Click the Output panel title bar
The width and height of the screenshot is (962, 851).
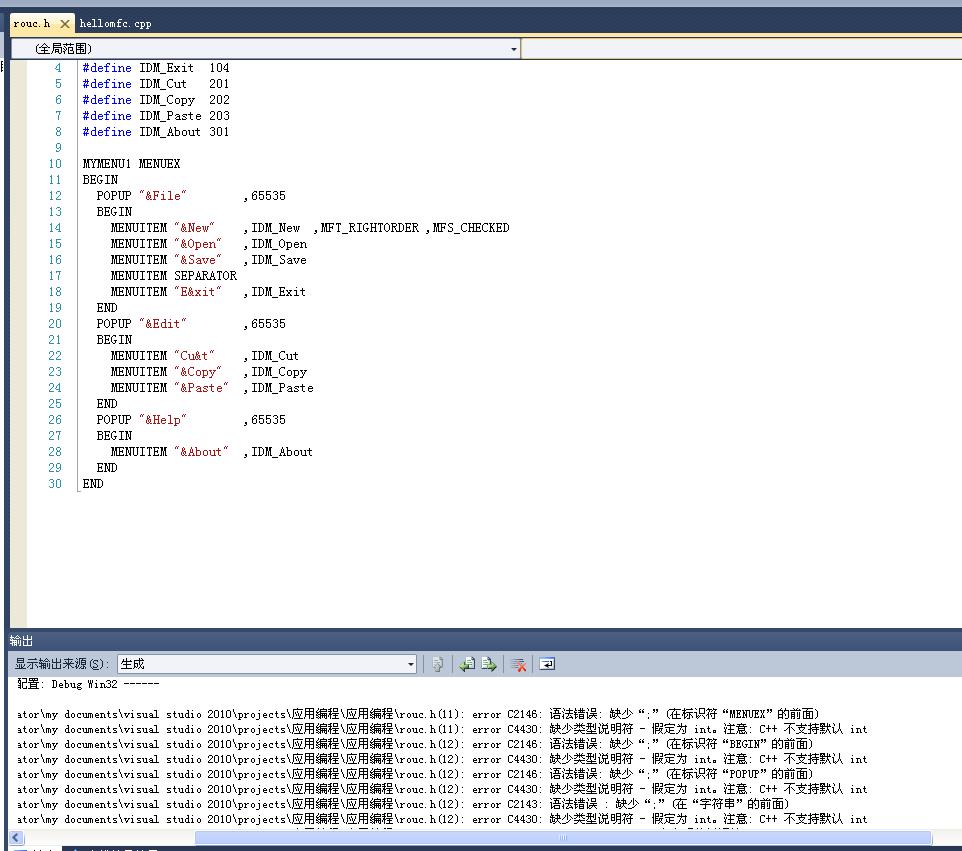[480, 641]
